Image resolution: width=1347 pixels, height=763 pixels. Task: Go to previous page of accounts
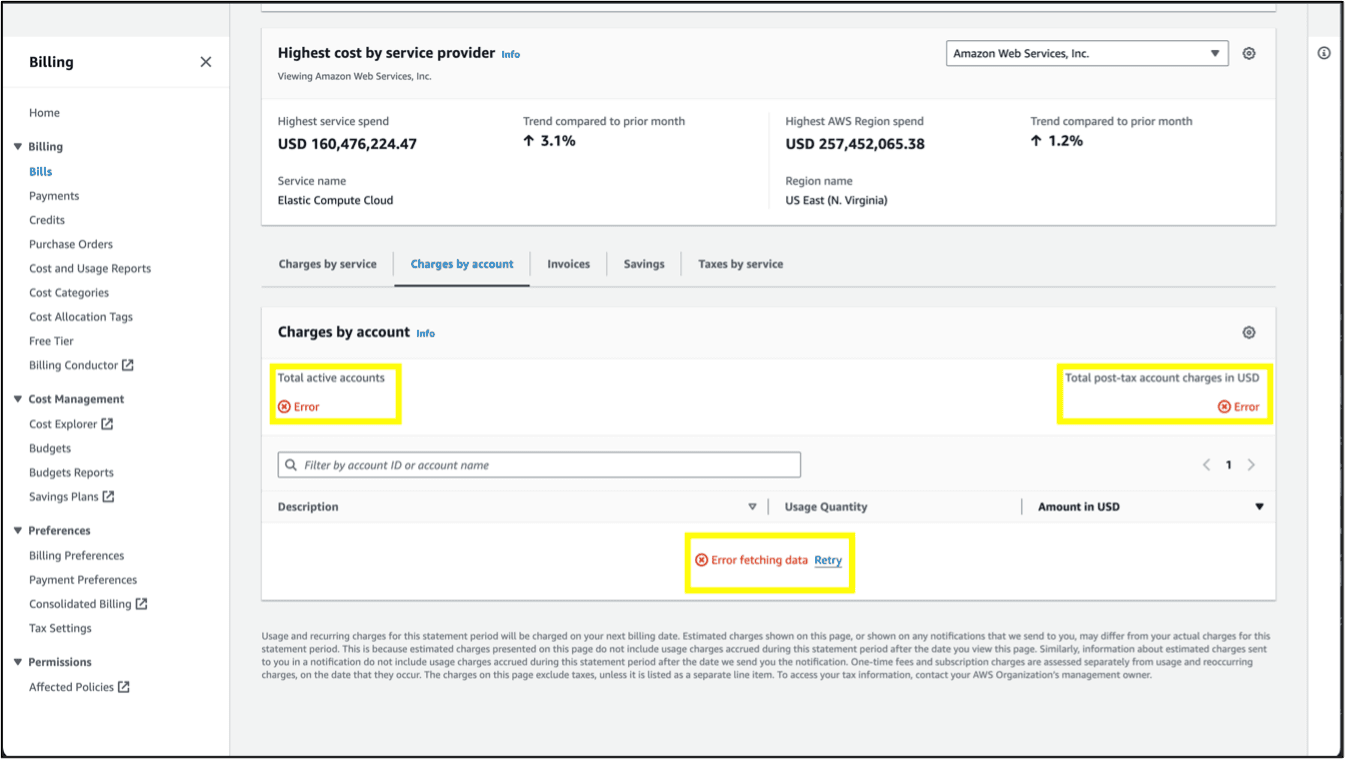pyautogui.click(x=1207, y=465)
